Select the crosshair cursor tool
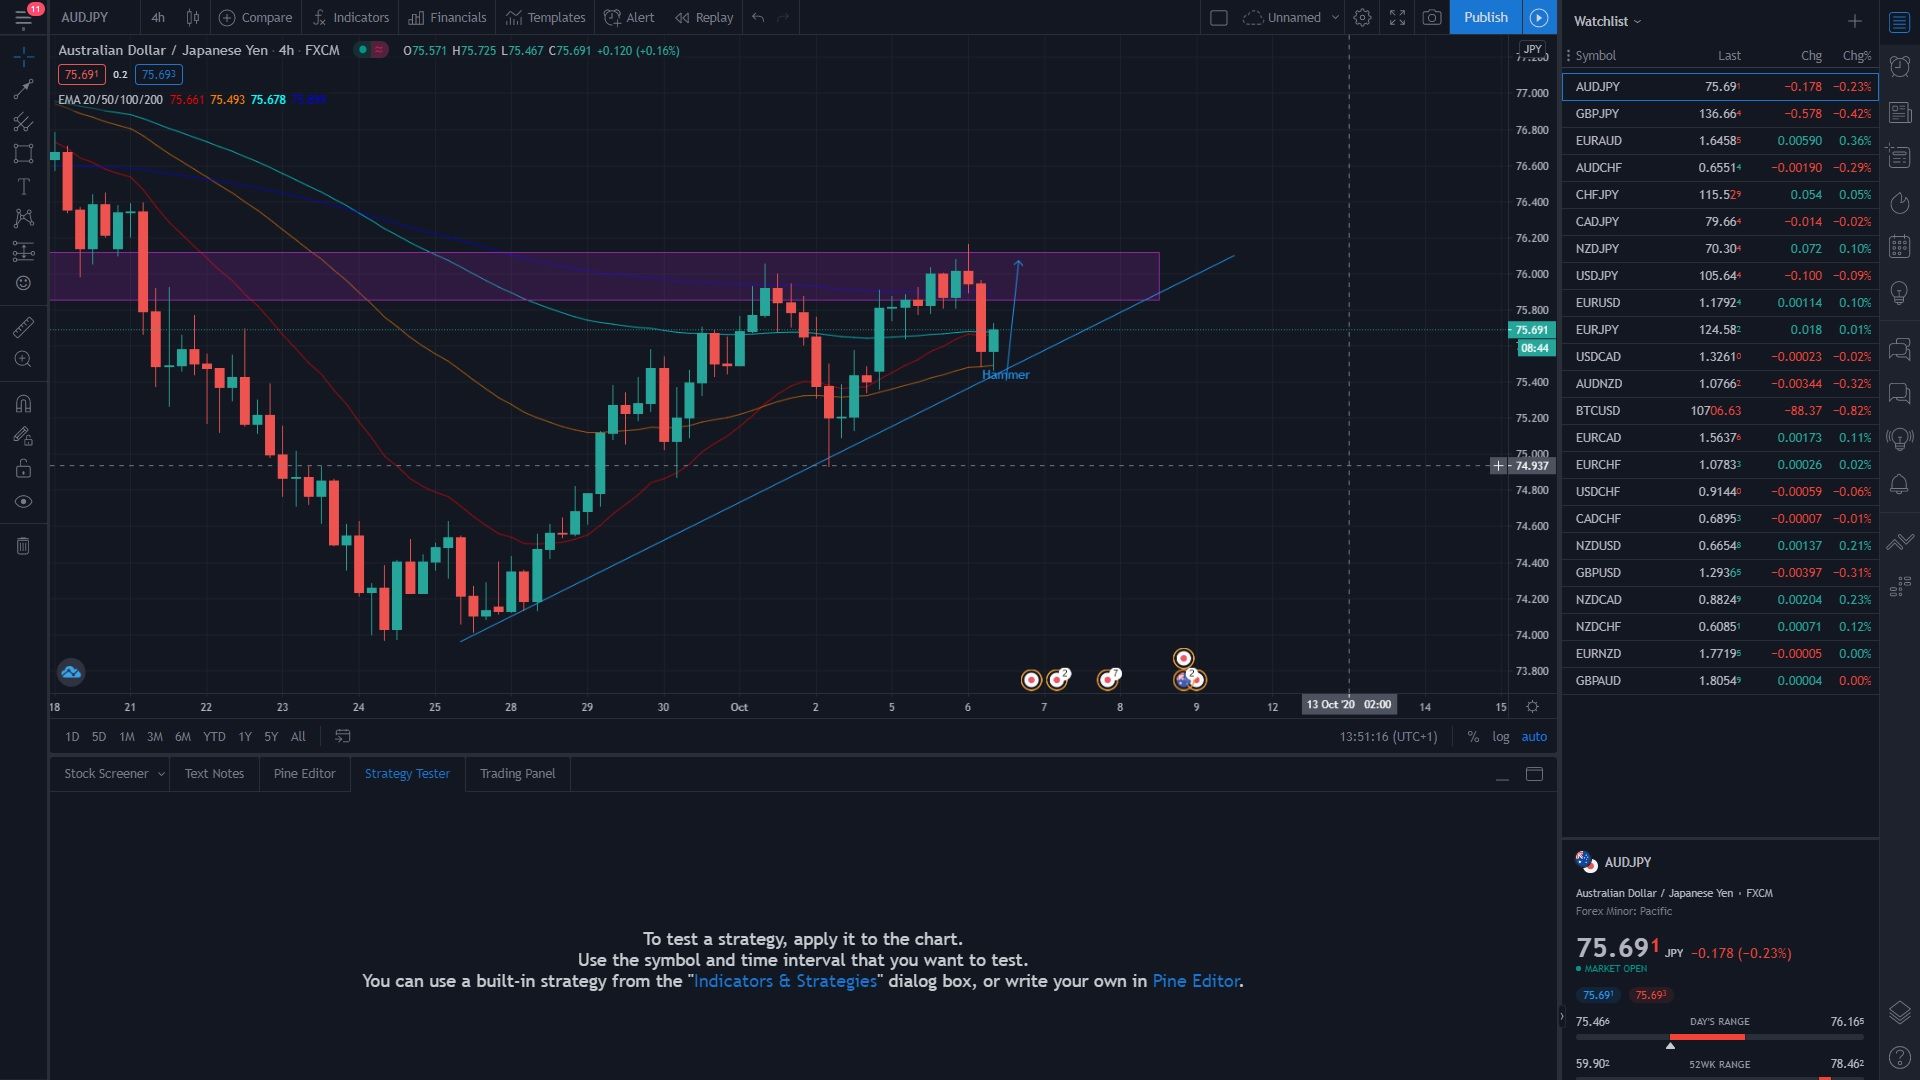 click(x=23, y=56)
